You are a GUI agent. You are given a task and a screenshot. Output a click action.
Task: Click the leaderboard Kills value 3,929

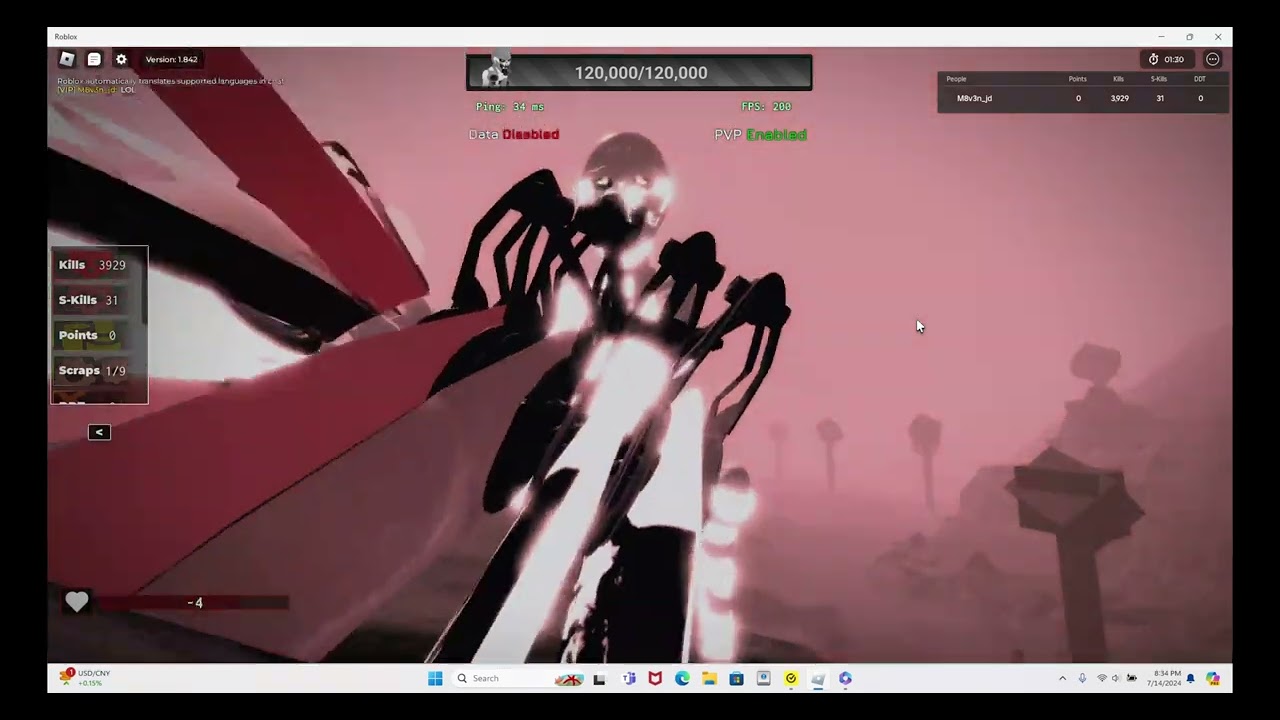point(1120,98)
